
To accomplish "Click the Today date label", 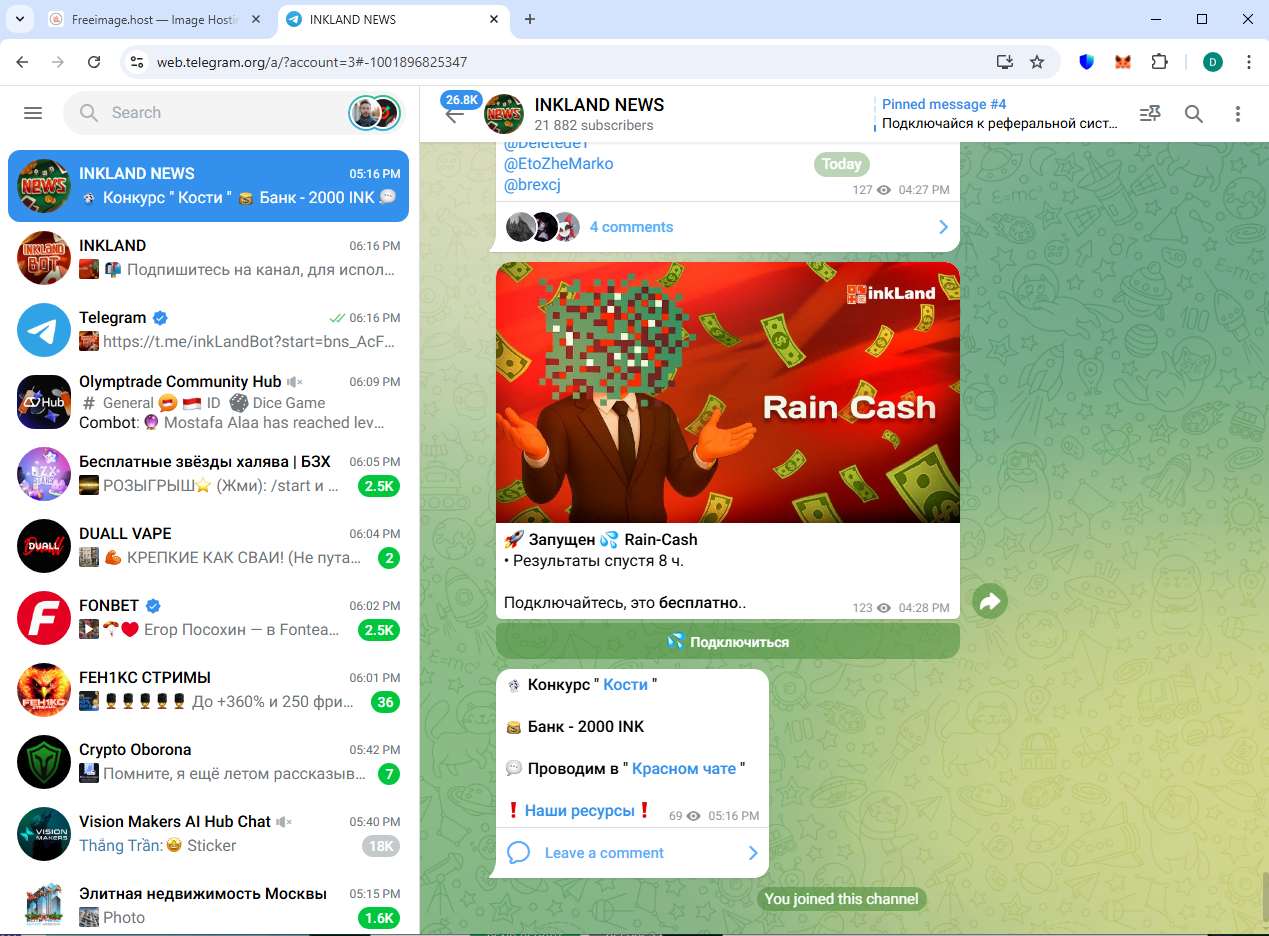I will click(842, 164).
